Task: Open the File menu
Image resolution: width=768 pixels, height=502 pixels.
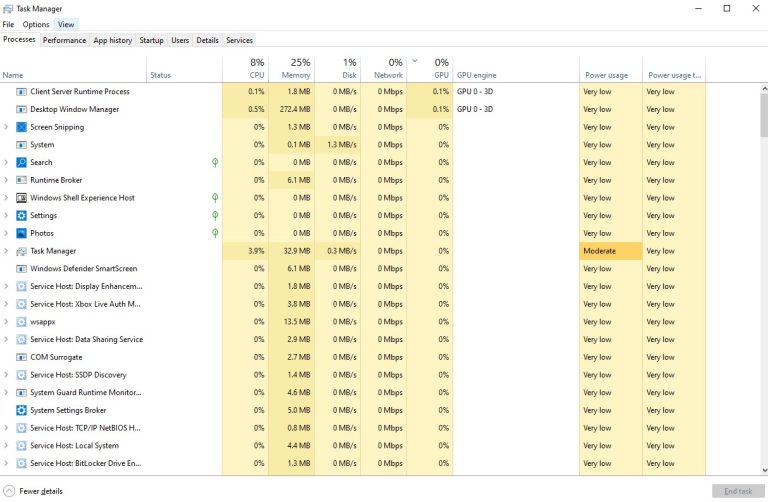Action: click(8, 24)
